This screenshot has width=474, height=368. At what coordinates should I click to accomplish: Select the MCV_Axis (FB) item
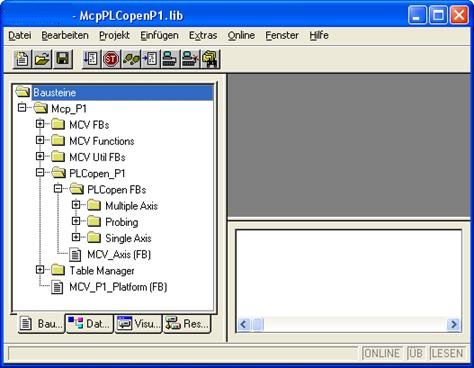[119, 255]
